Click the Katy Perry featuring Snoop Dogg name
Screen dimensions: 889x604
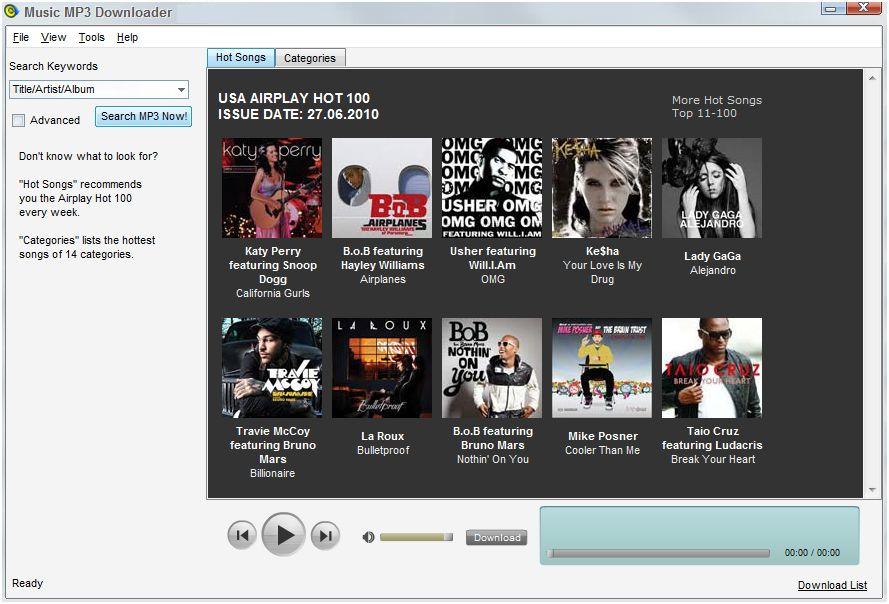click(273, 265)
